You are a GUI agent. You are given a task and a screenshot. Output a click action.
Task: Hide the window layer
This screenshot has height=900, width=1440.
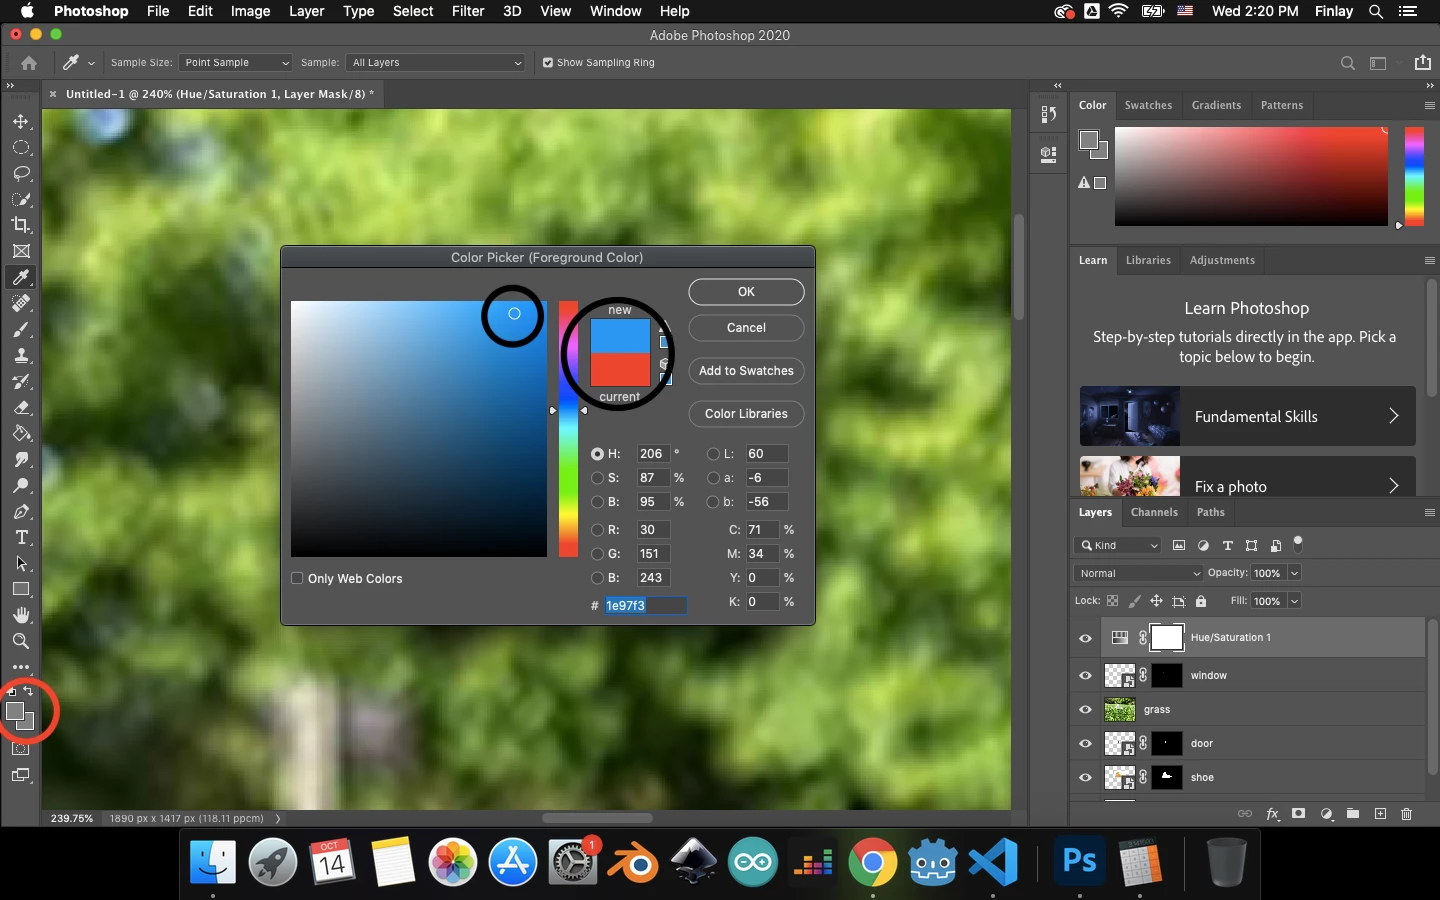pos(1085,676)
